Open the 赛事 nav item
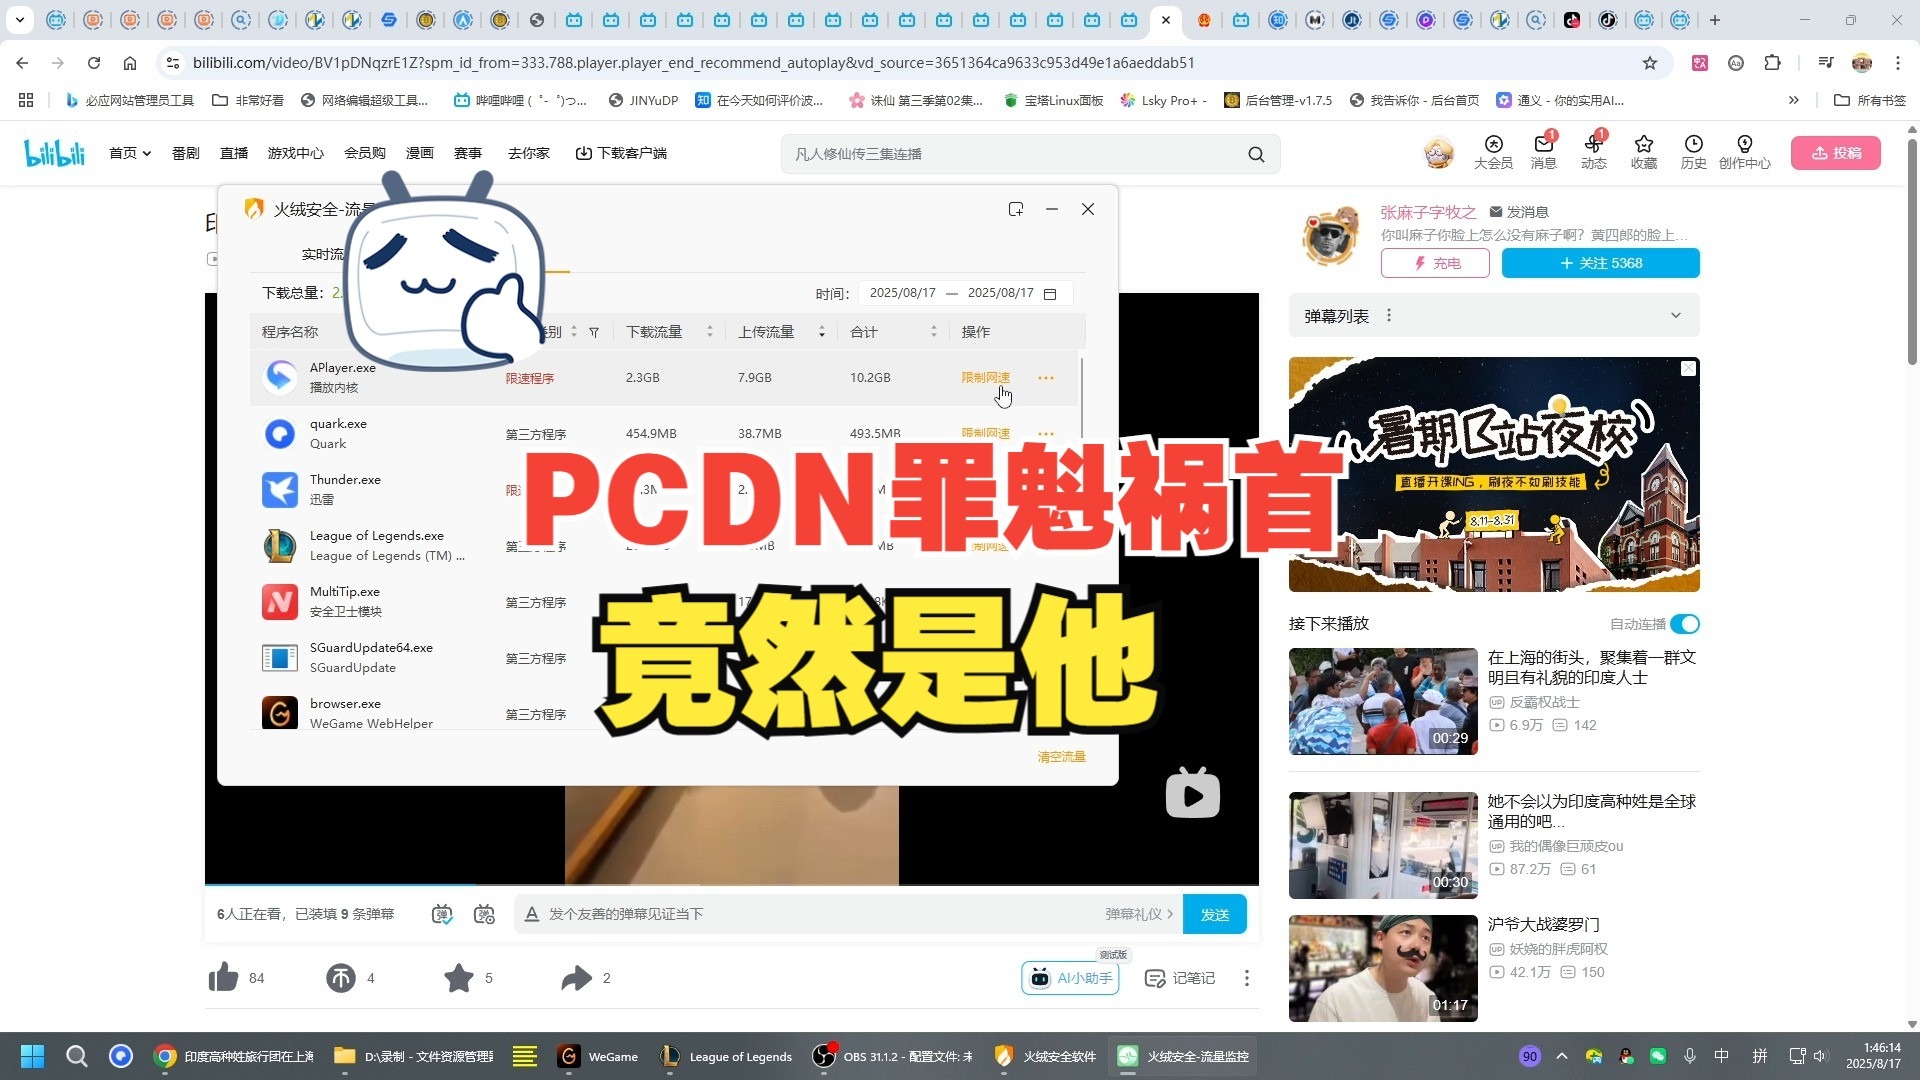Screen dimensions: 1920x1080 coord(468,153)
